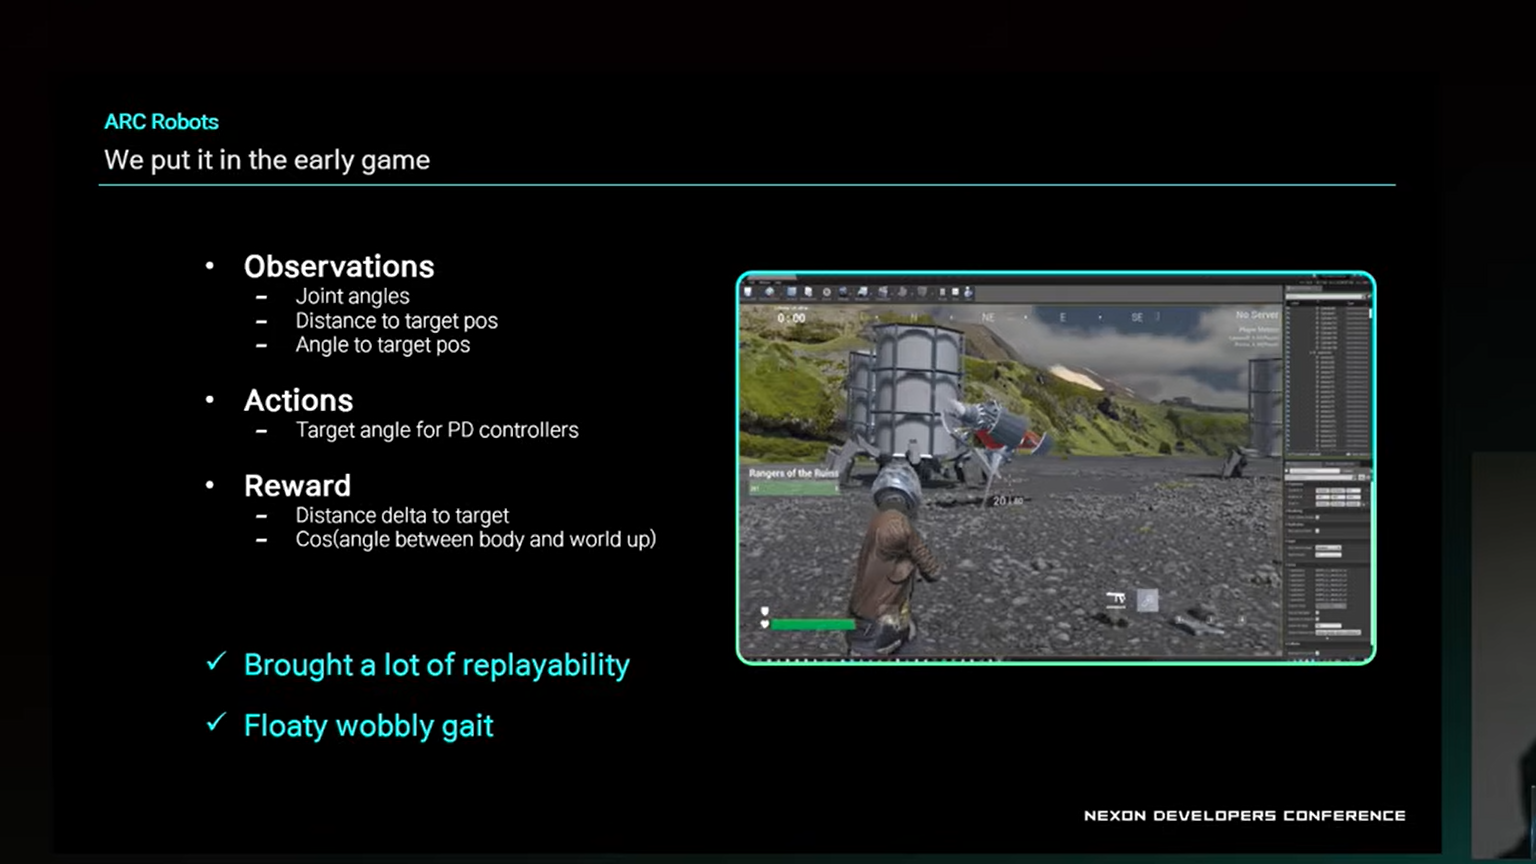This screenshot has width=1536, height=864.
Task: Toggle the second checkbox in the Details panel
Action: point(1317,531)
